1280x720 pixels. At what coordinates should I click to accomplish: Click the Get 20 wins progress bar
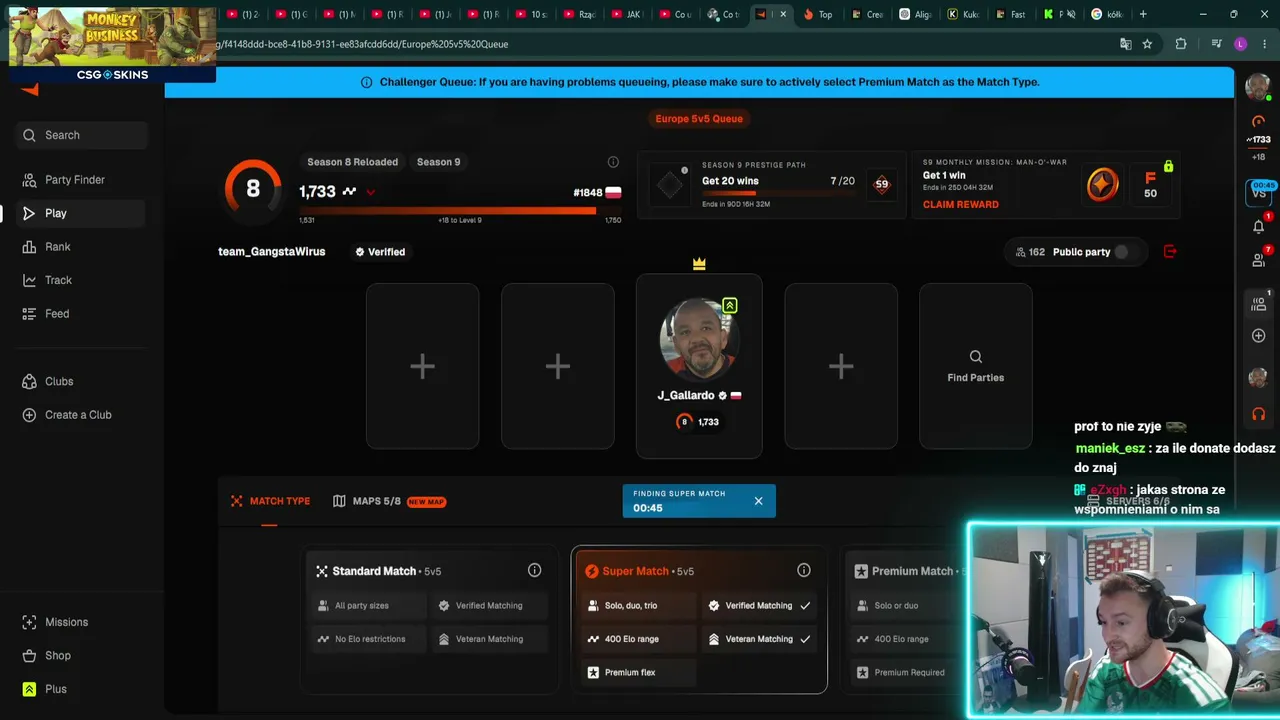778,193
